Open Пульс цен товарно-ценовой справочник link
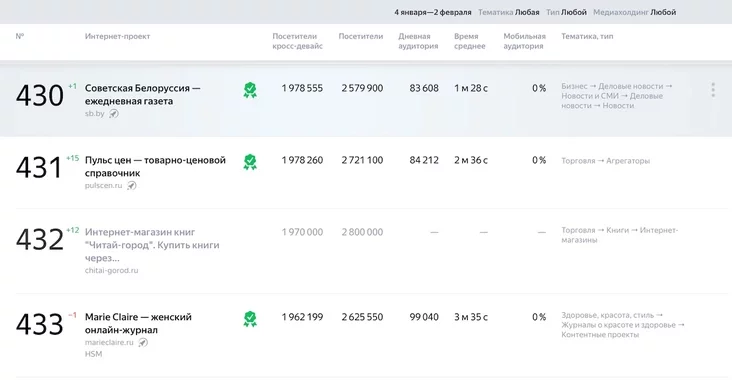 coord(155,166)
